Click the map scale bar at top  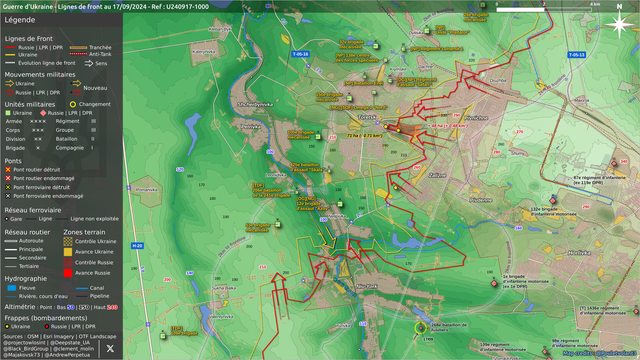(543, 9)
